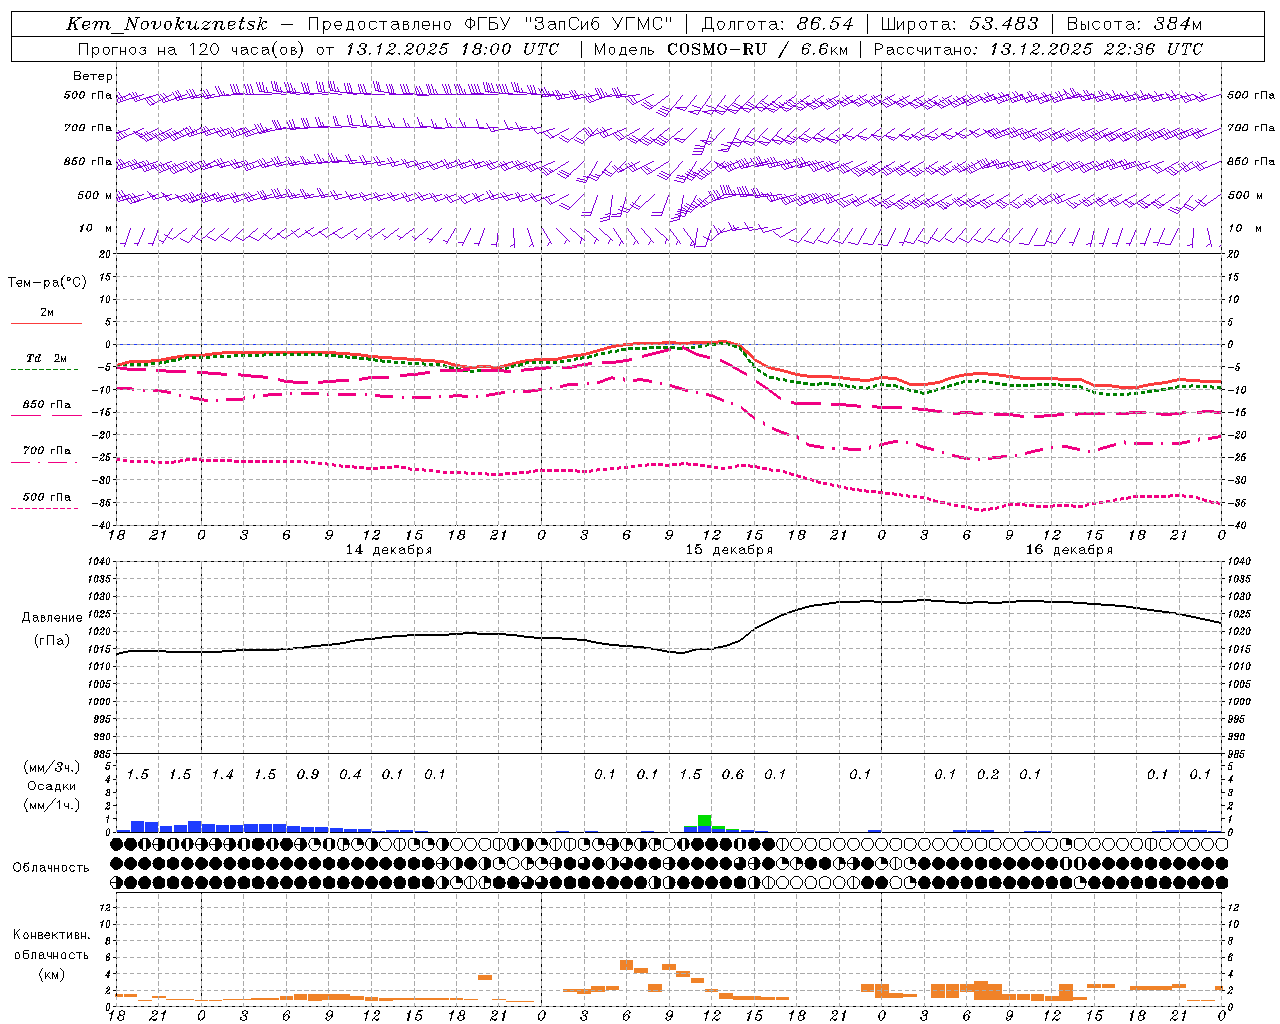Select the 'Широта: 53.483' latitude value
1280x1024 pixels.
tap(961, 24)
